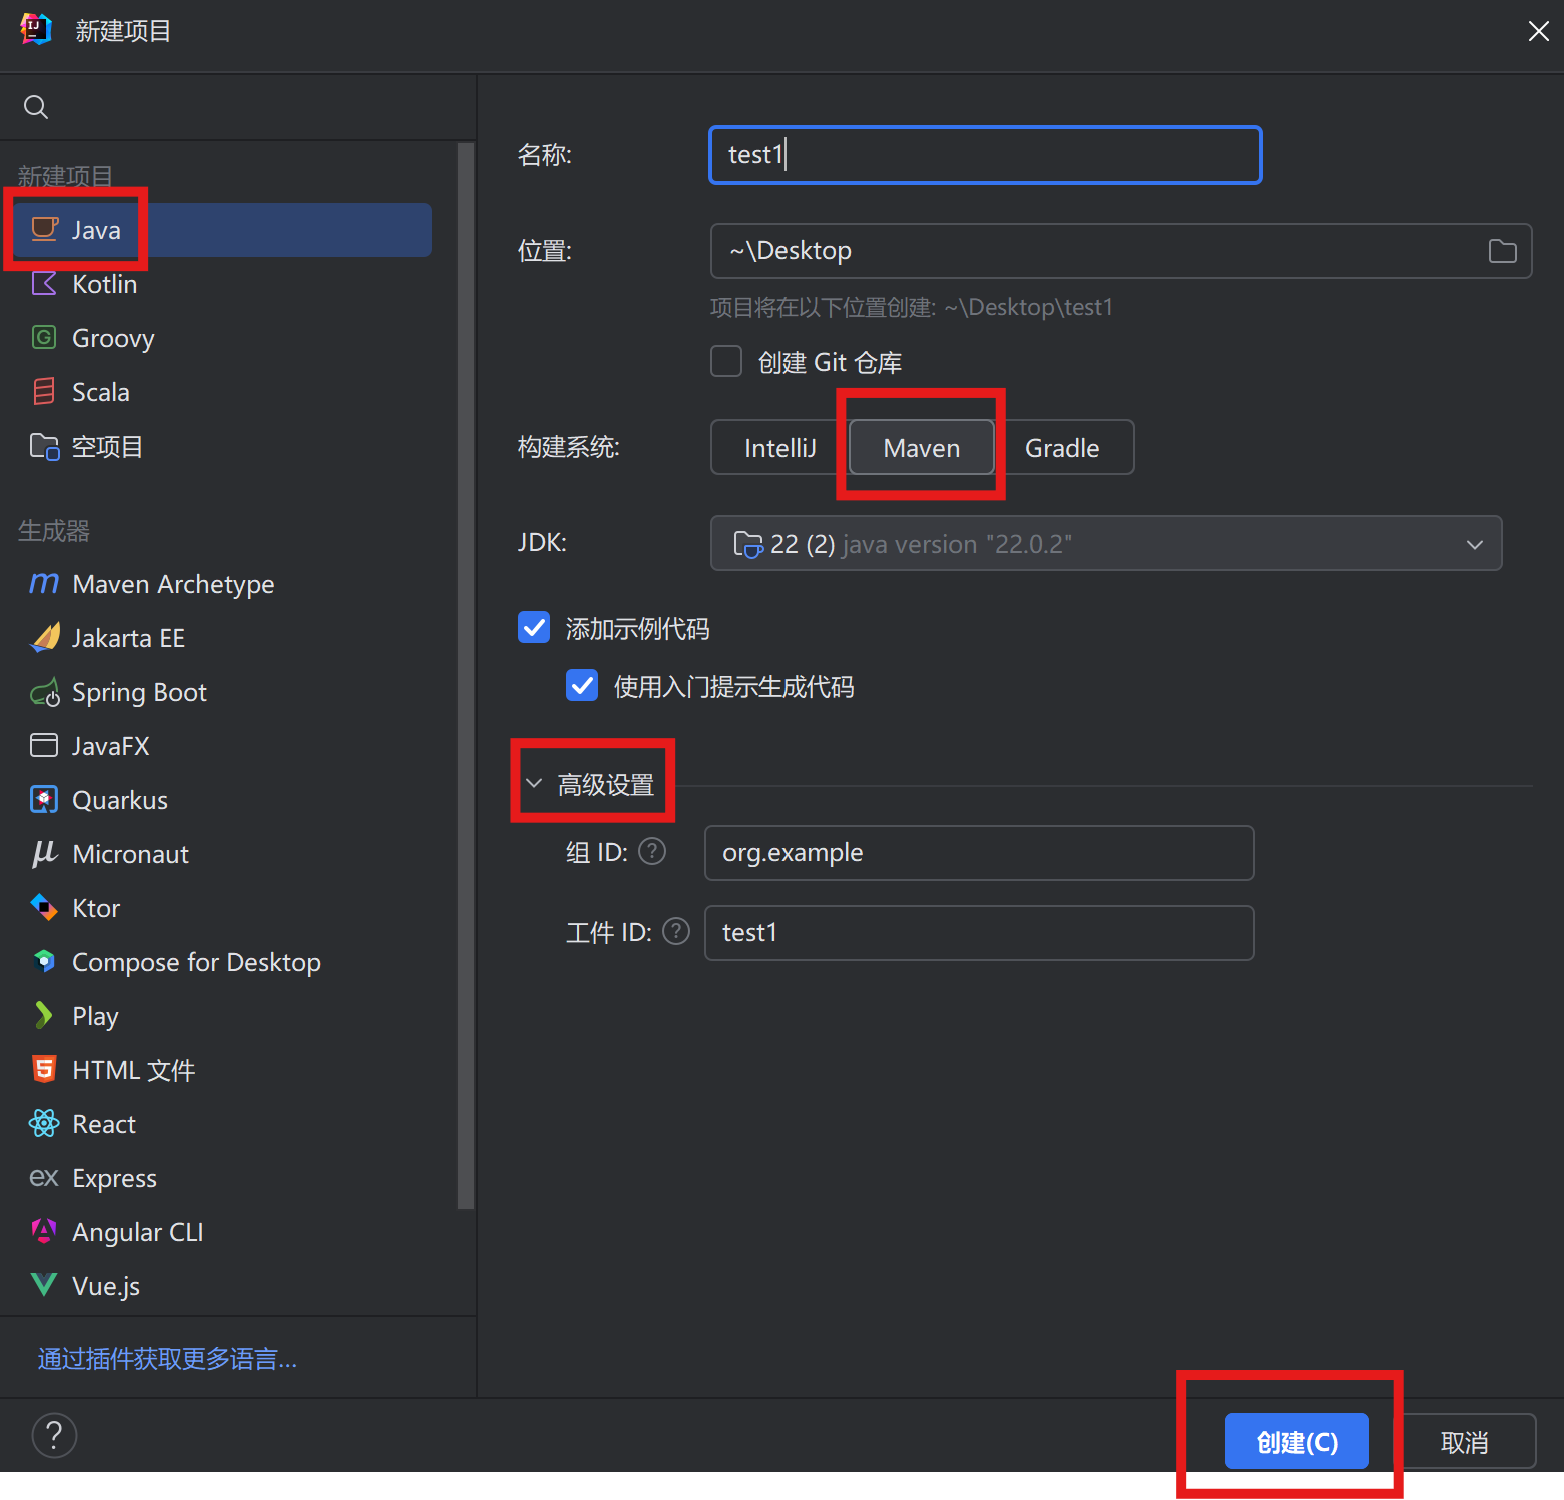Close the 新建项目 dialog
This screenshot has height=1500, width=1564.
[x=1538, y=31]
